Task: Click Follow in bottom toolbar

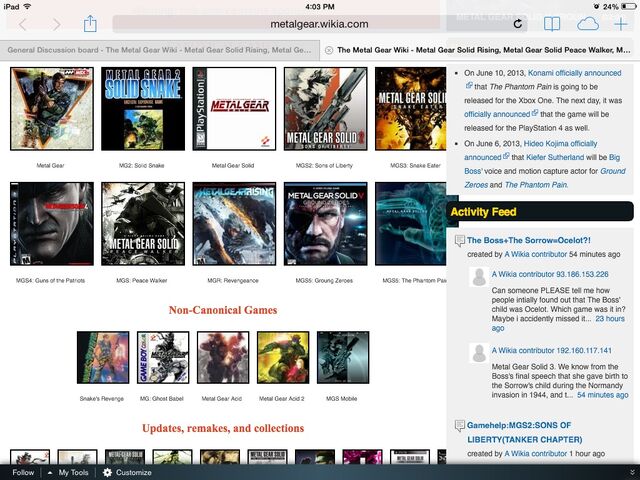Action: (x=23, y=472)
